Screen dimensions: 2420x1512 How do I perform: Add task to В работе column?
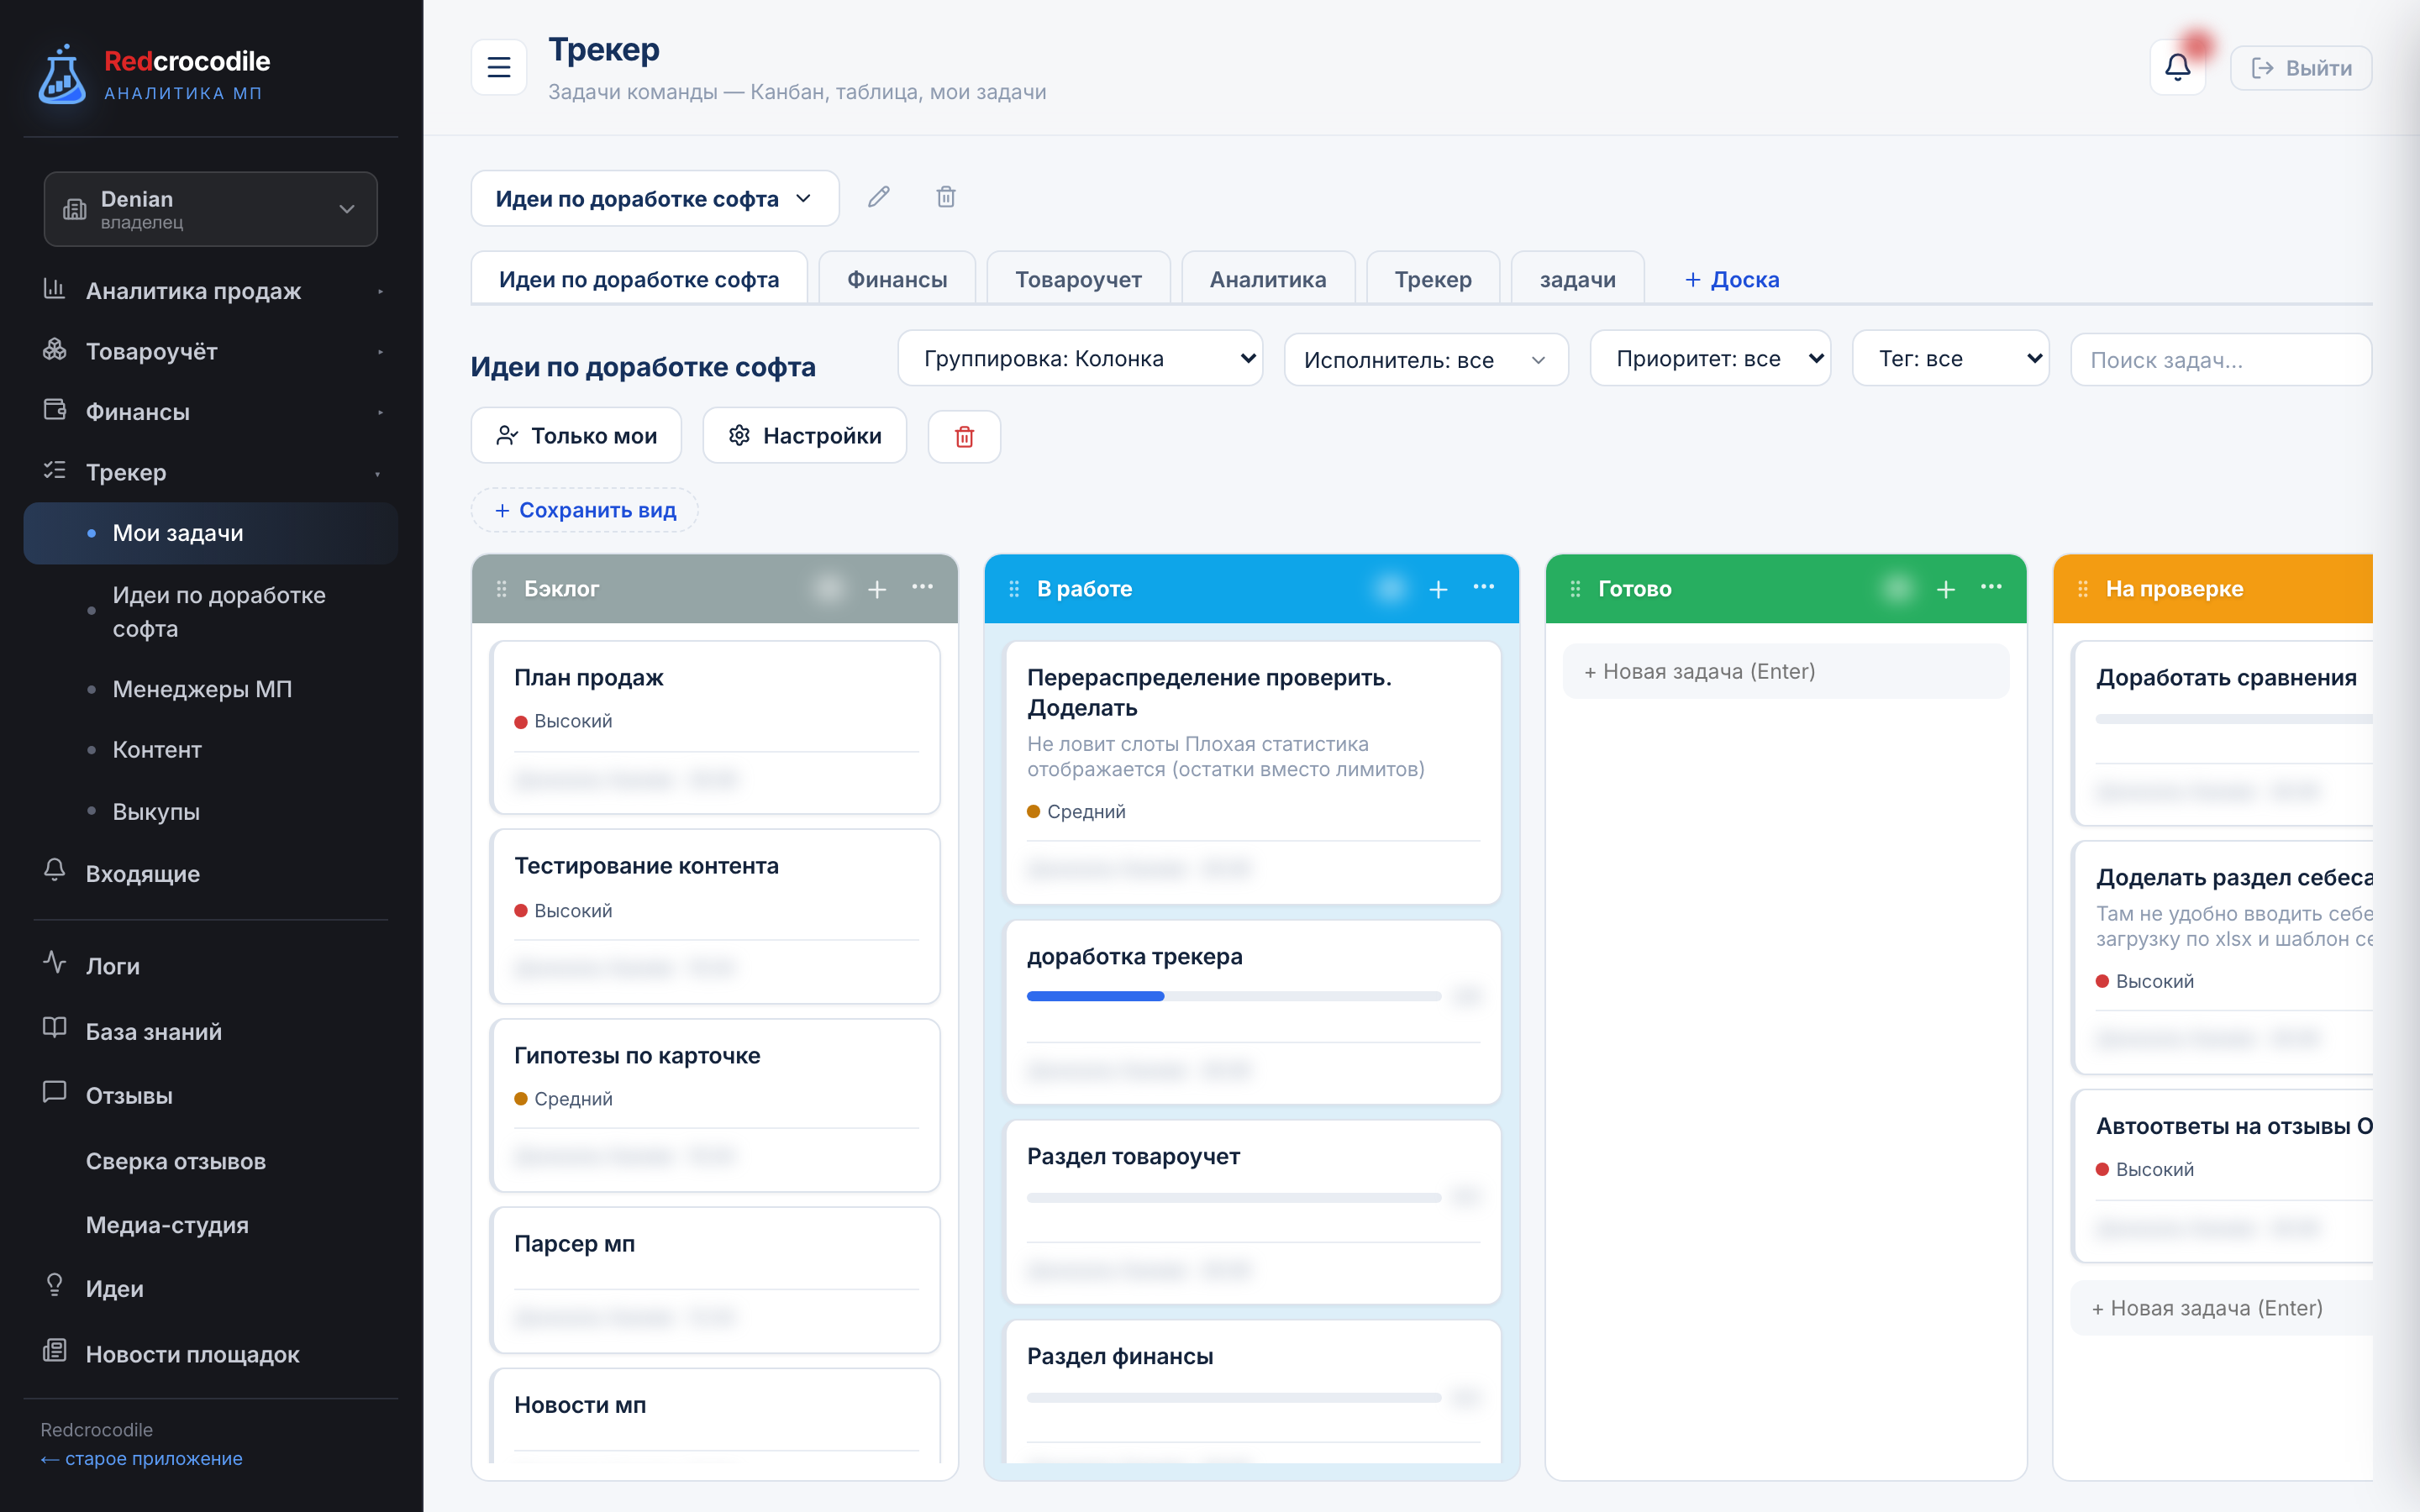click(x=1438, y=589)
